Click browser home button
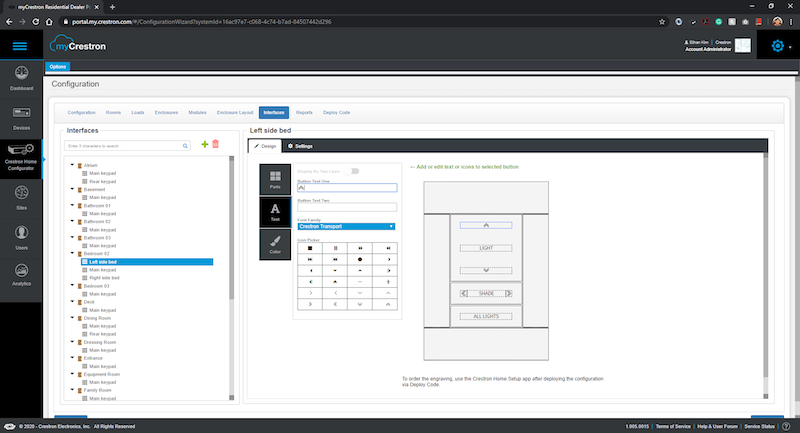 (x=49, y=22)
